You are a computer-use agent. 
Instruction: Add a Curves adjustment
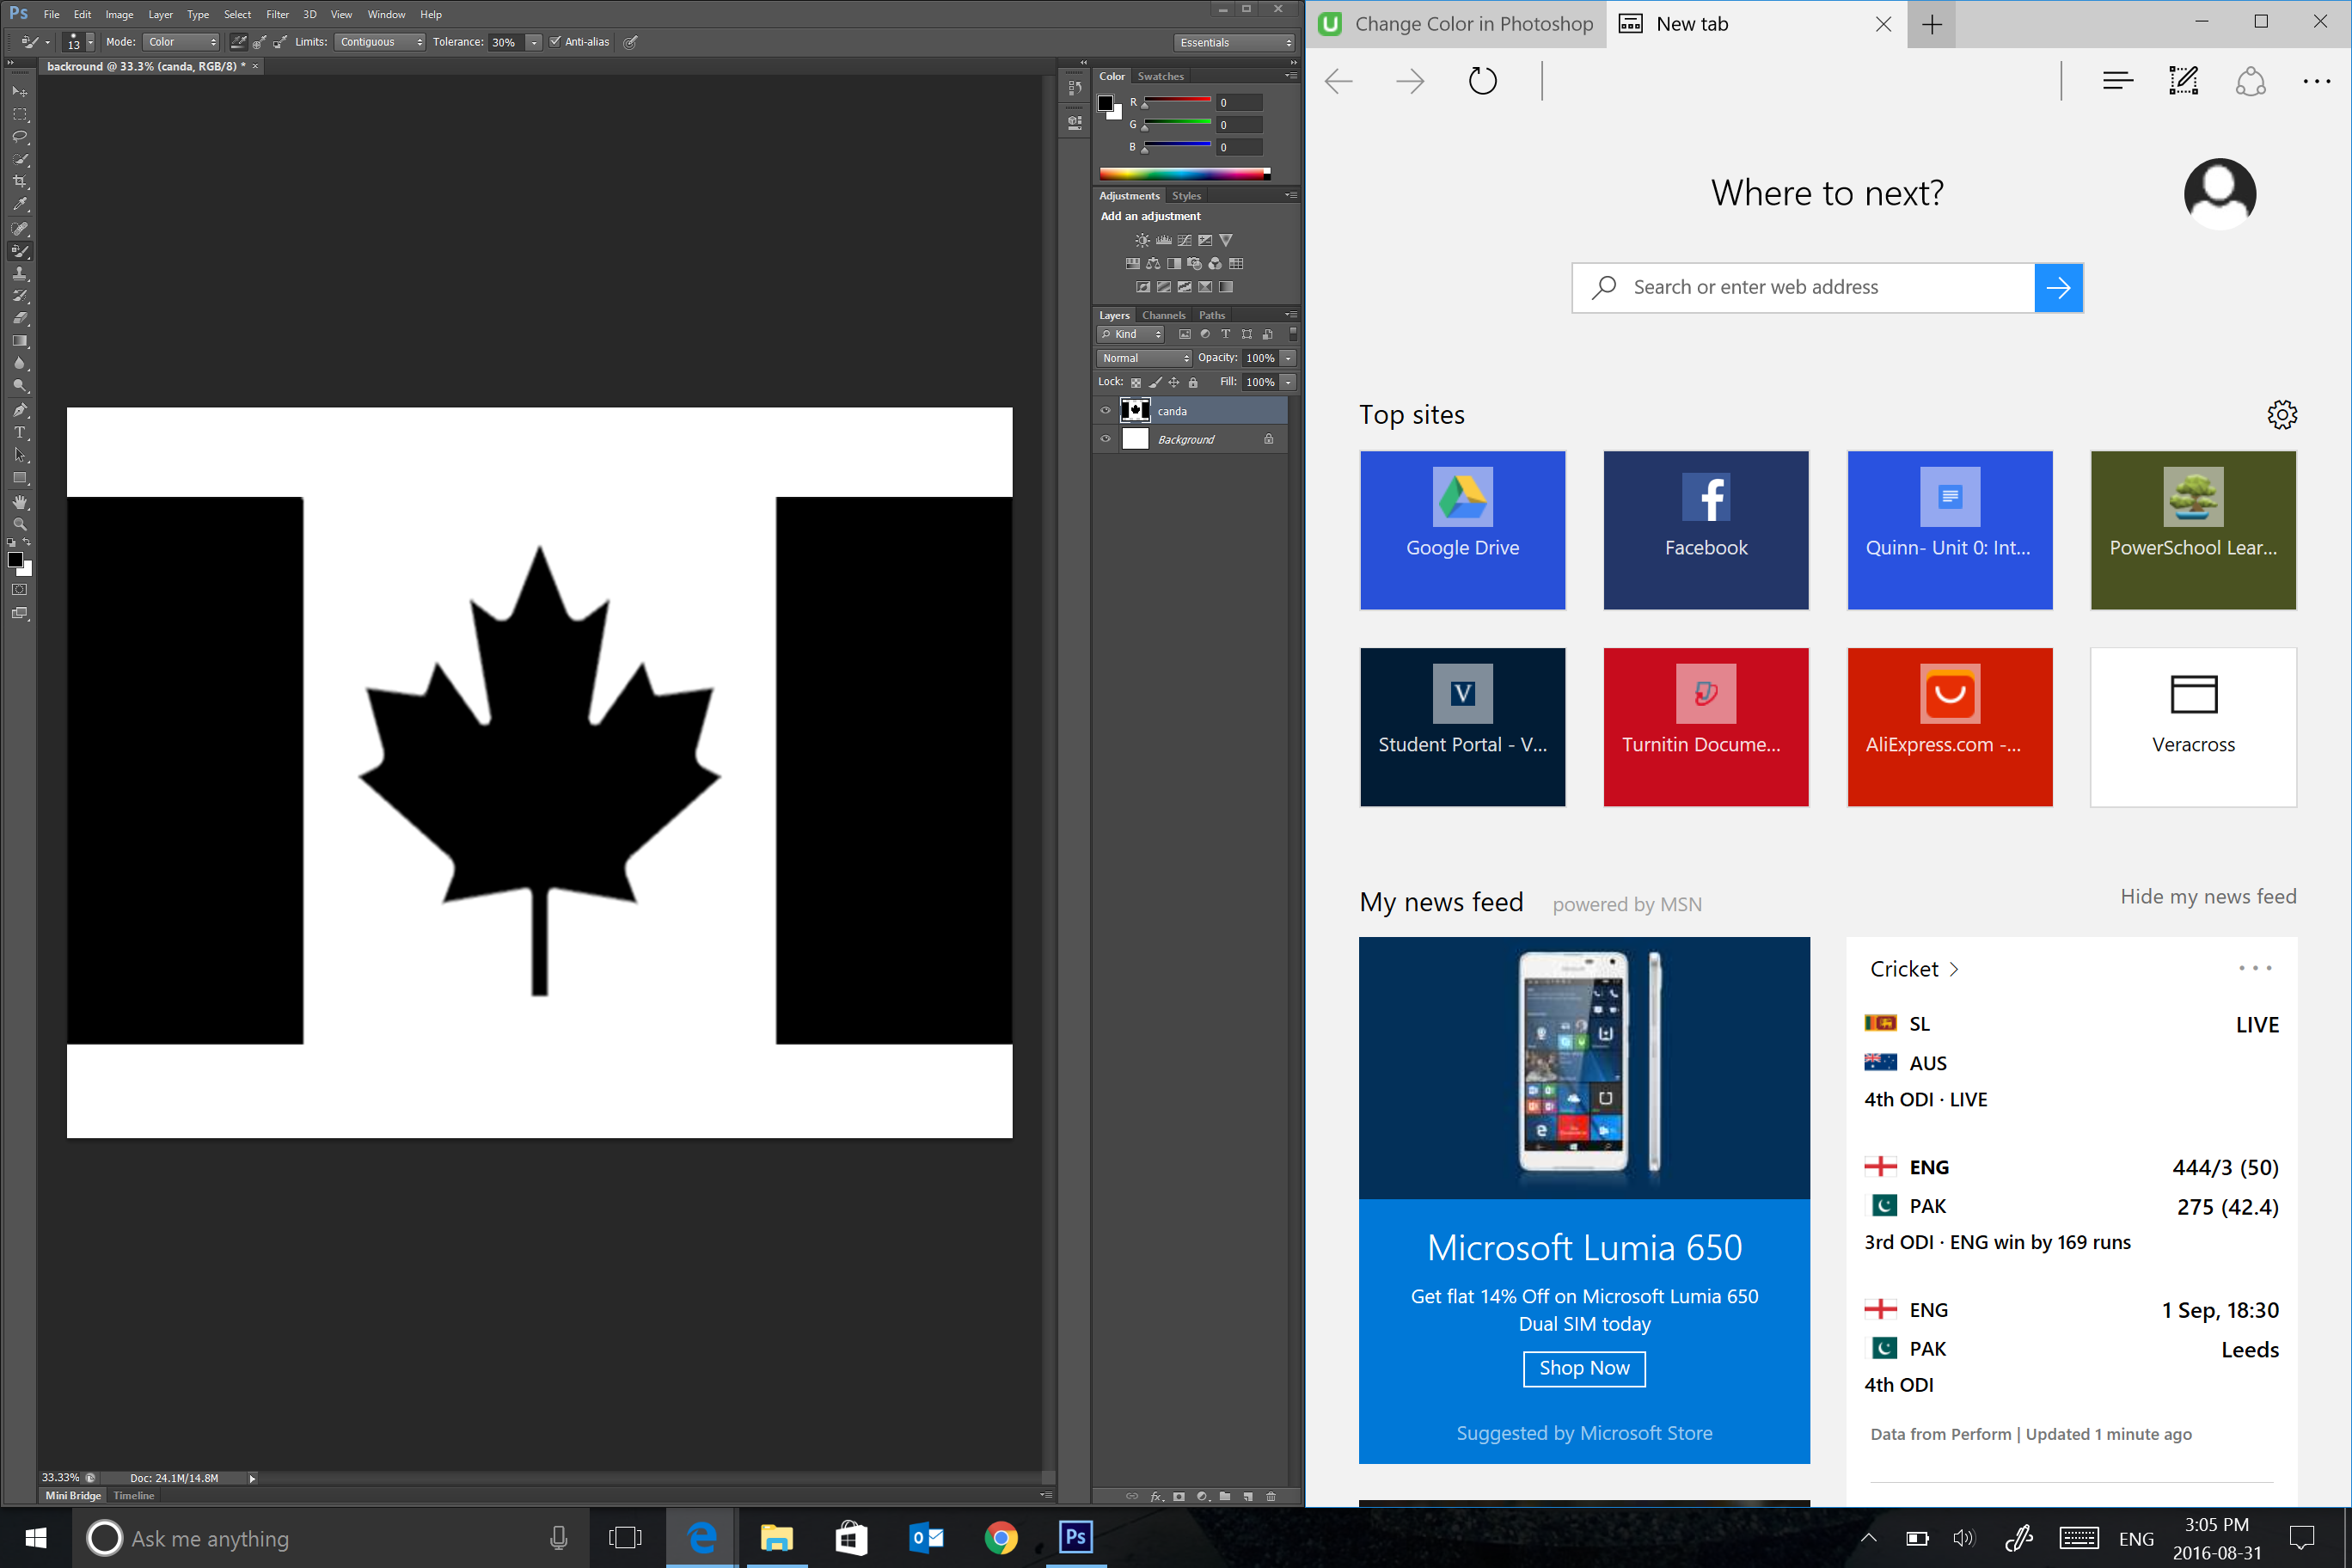1184,240
